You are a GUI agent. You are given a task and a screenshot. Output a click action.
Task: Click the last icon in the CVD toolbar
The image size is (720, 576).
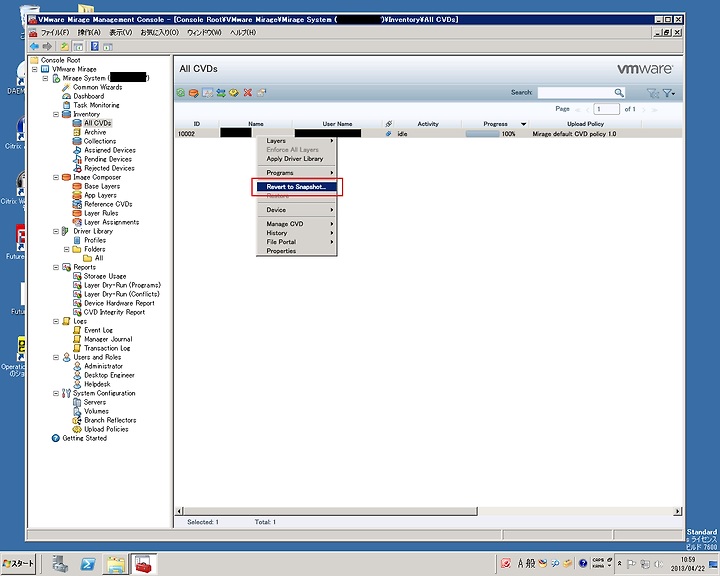(261, 93)
